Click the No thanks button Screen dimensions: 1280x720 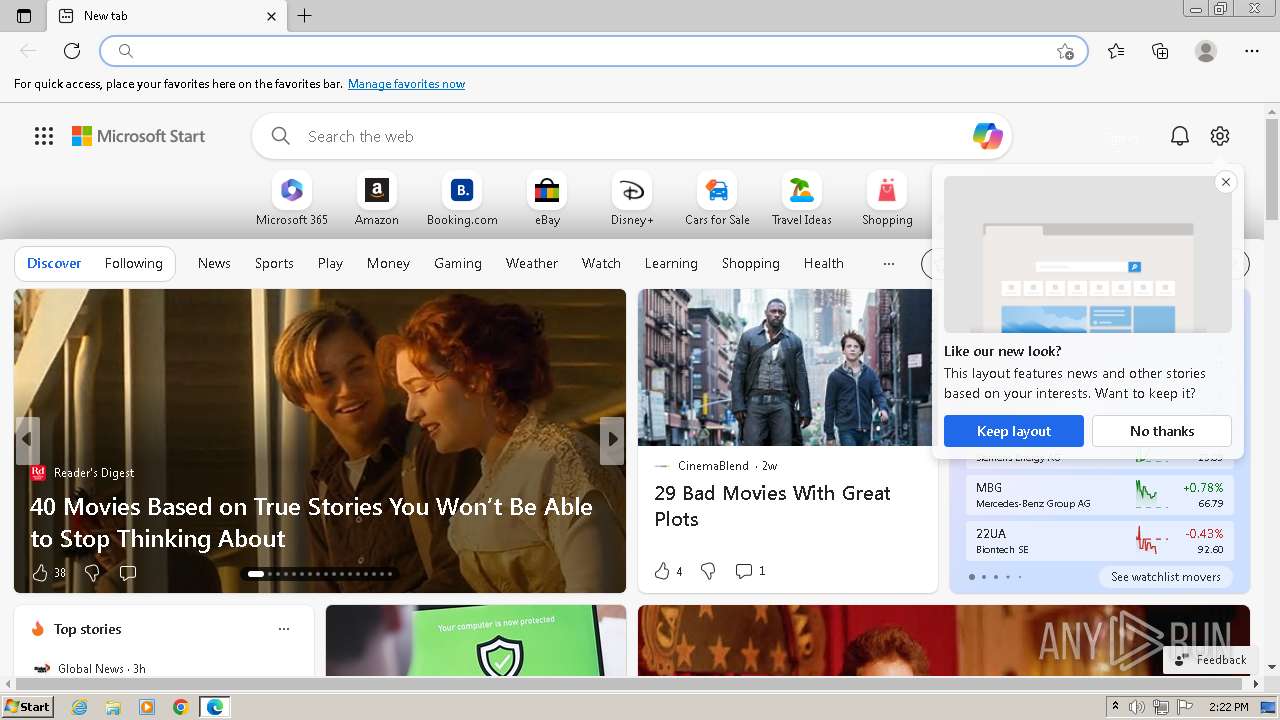coord(1162,431)
